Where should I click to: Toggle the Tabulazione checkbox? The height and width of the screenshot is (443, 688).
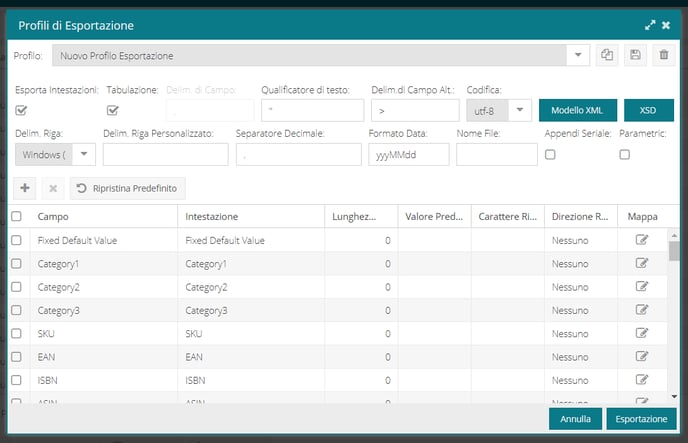tap(113, 111)
